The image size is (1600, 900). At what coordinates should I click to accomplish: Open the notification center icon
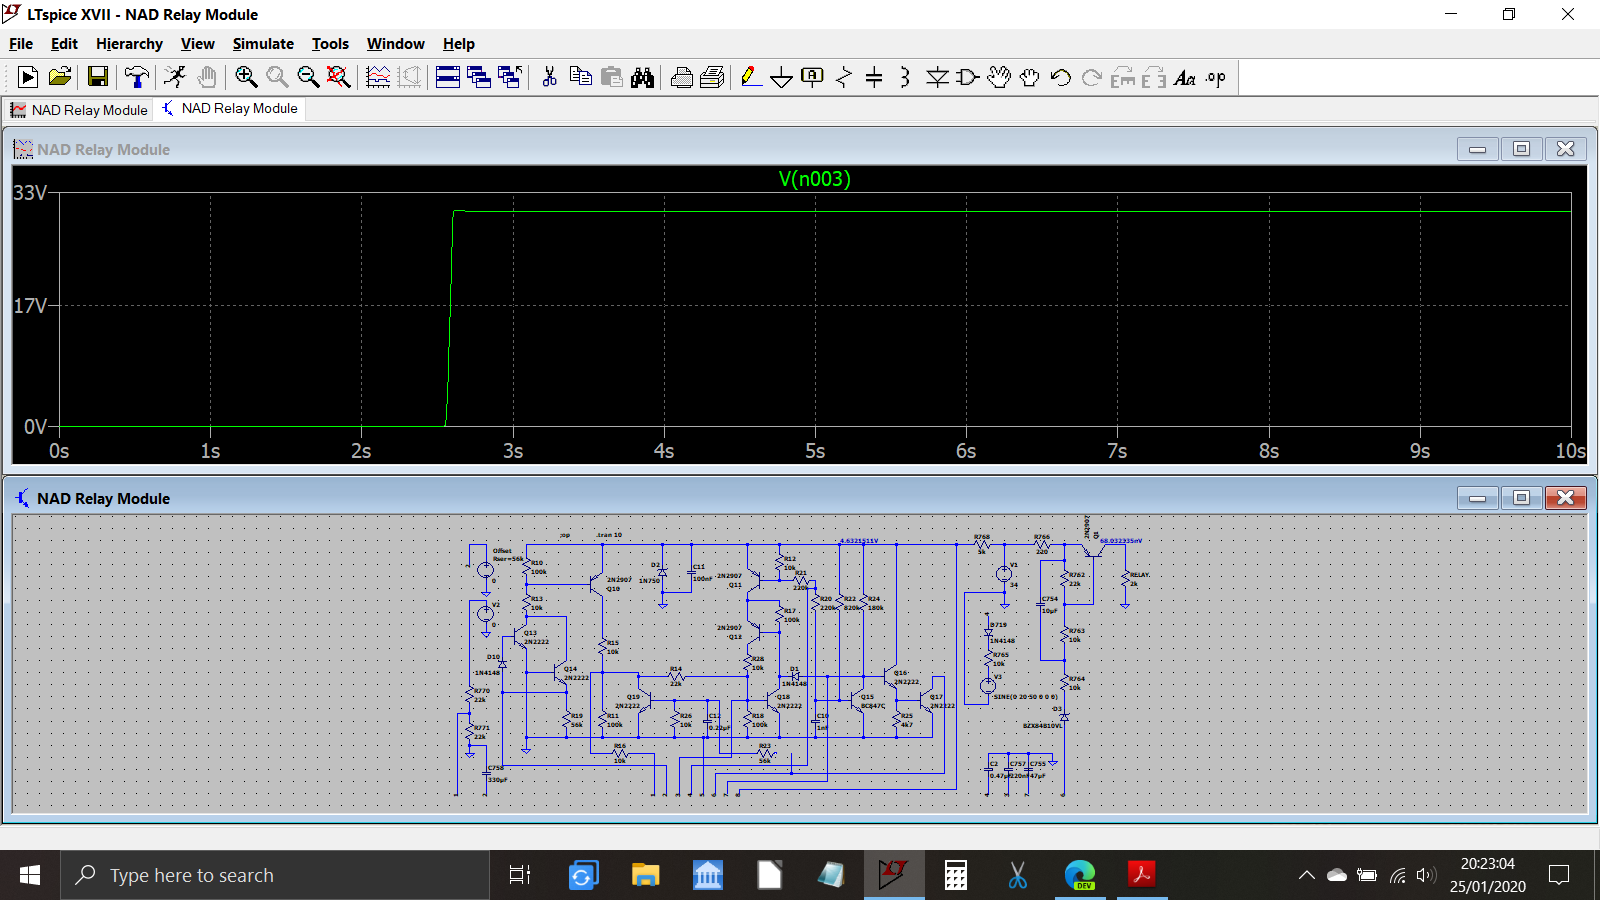(1559, 875)
